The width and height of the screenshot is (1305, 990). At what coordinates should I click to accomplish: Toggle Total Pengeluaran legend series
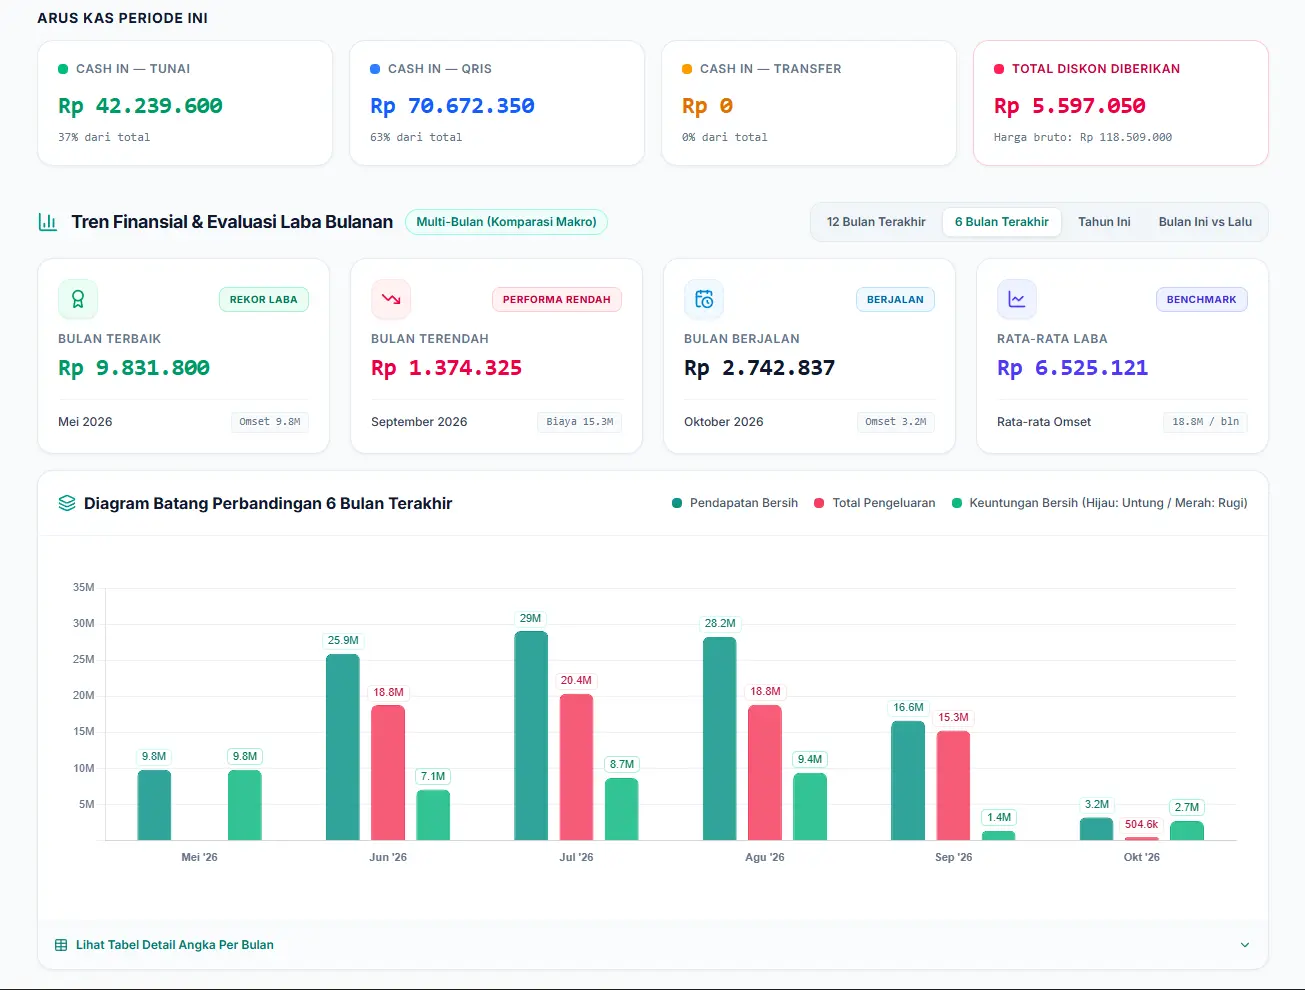(875, 503)
